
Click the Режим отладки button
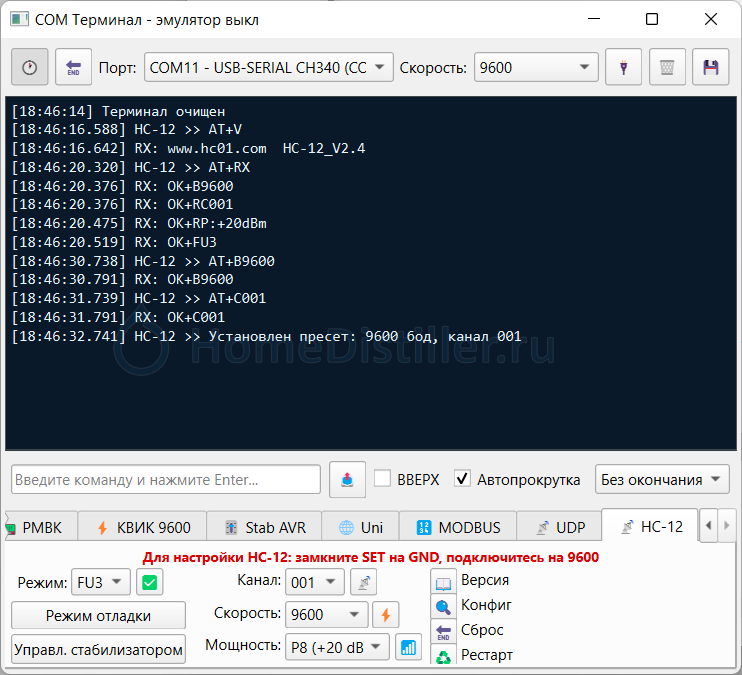point(99,616)
